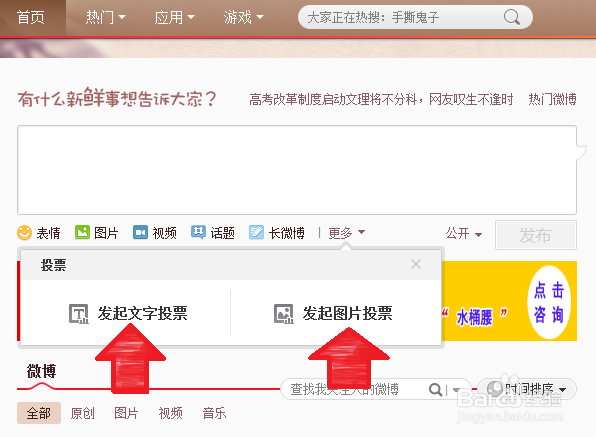Image resolution: width=596 pixels, height=437 pixels.
Task: Click the picture poll image icon
Action: [x=284, y=314]
